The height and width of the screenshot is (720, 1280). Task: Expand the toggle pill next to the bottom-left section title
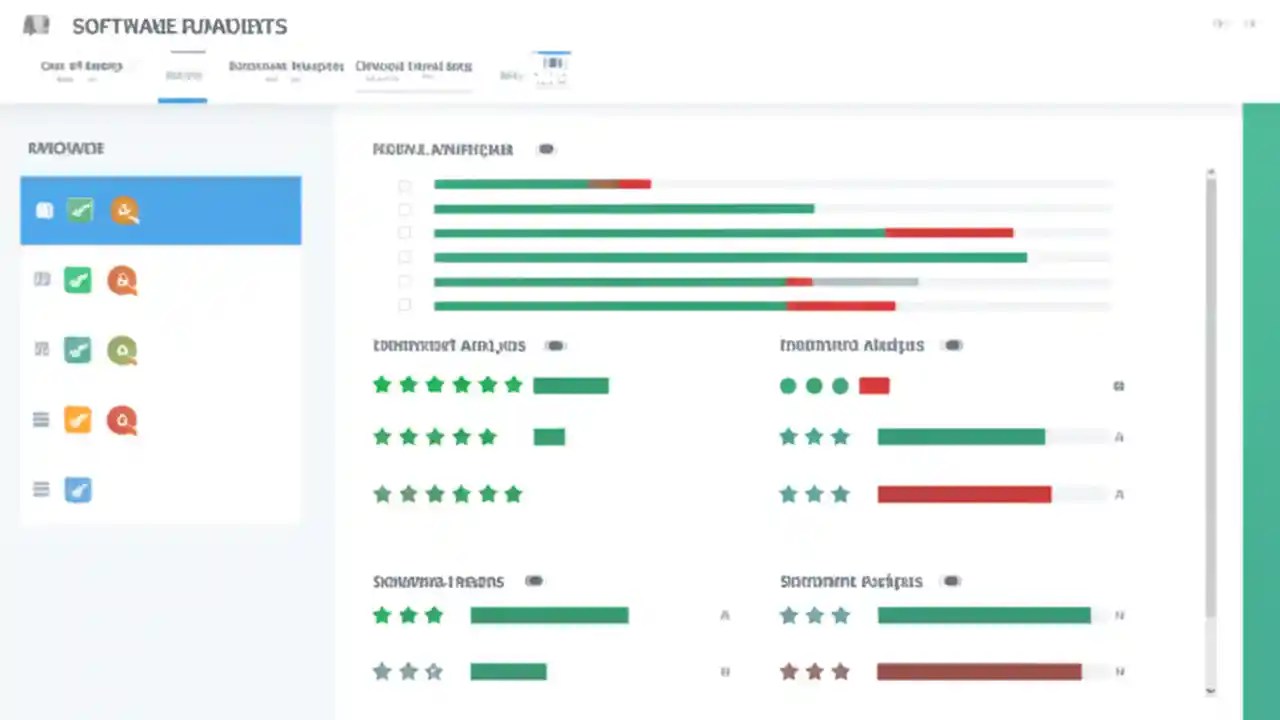tap(533, 580)
